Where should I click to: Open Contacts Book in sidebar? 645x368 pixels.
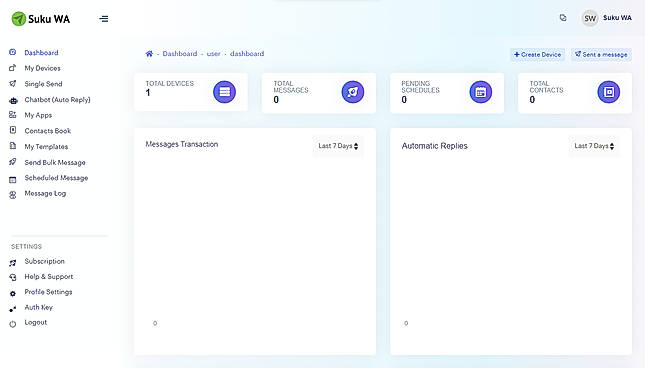pos(48,131)
